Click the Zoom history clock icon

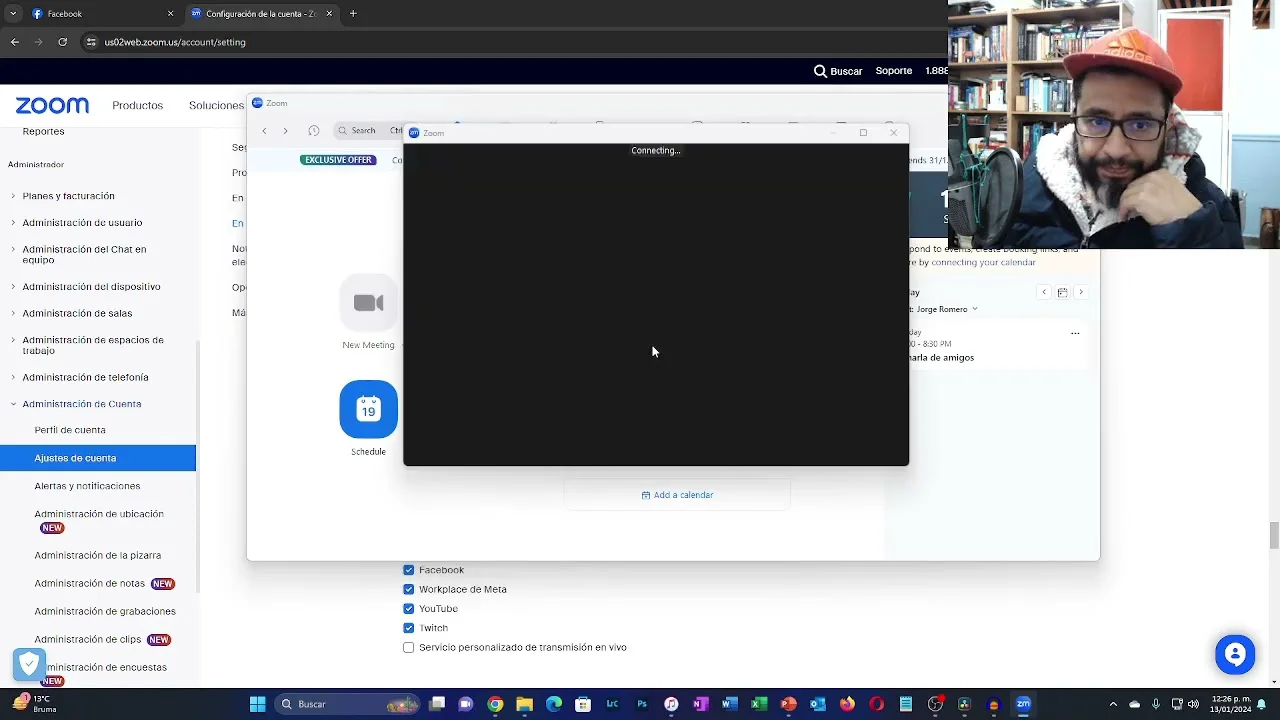[314, 131]
